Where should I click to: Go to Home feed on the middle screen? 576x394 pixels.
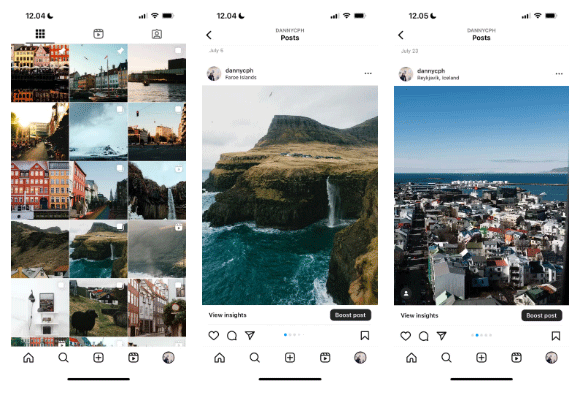point(220,357)
